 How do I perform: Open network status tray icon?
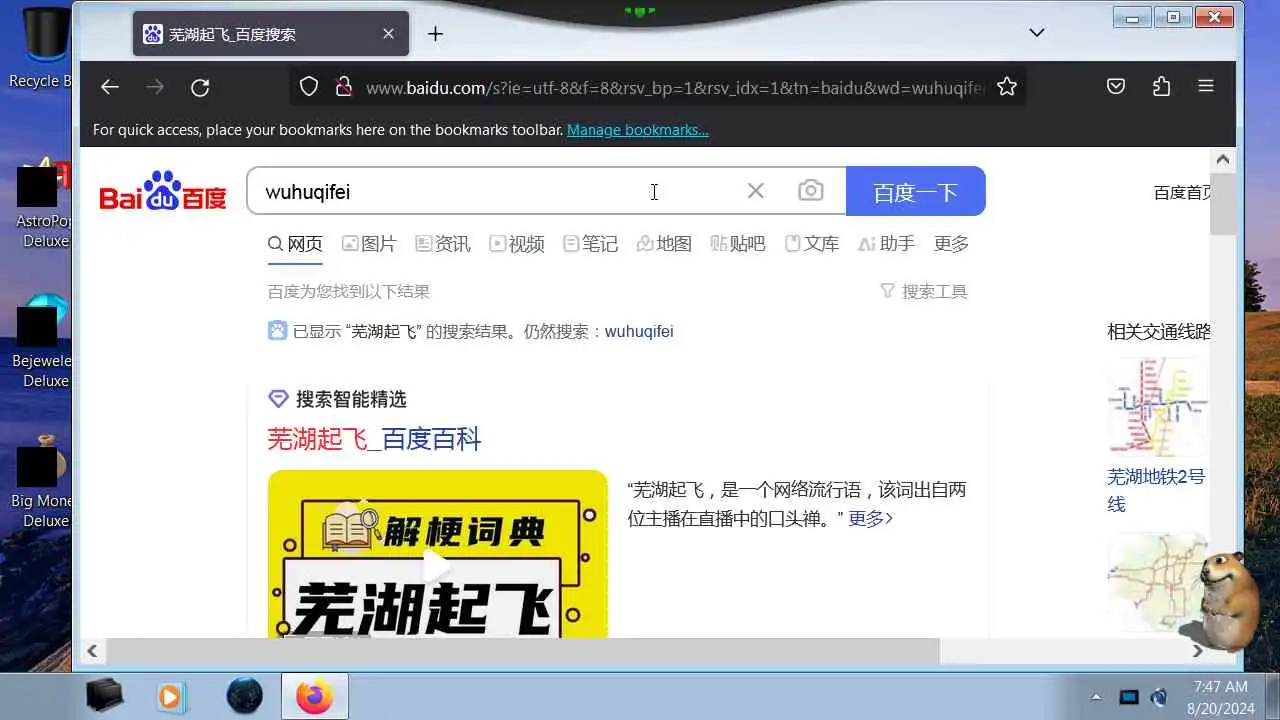click(1129, 697)
